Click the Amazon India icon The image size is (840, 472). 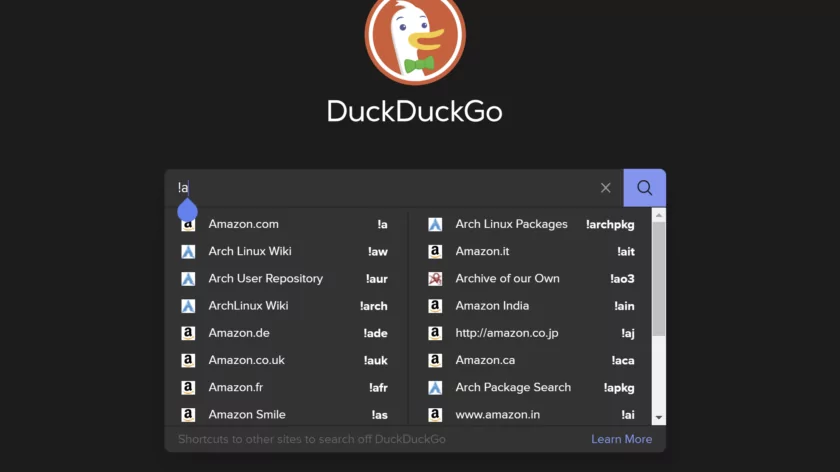(435, 306)
